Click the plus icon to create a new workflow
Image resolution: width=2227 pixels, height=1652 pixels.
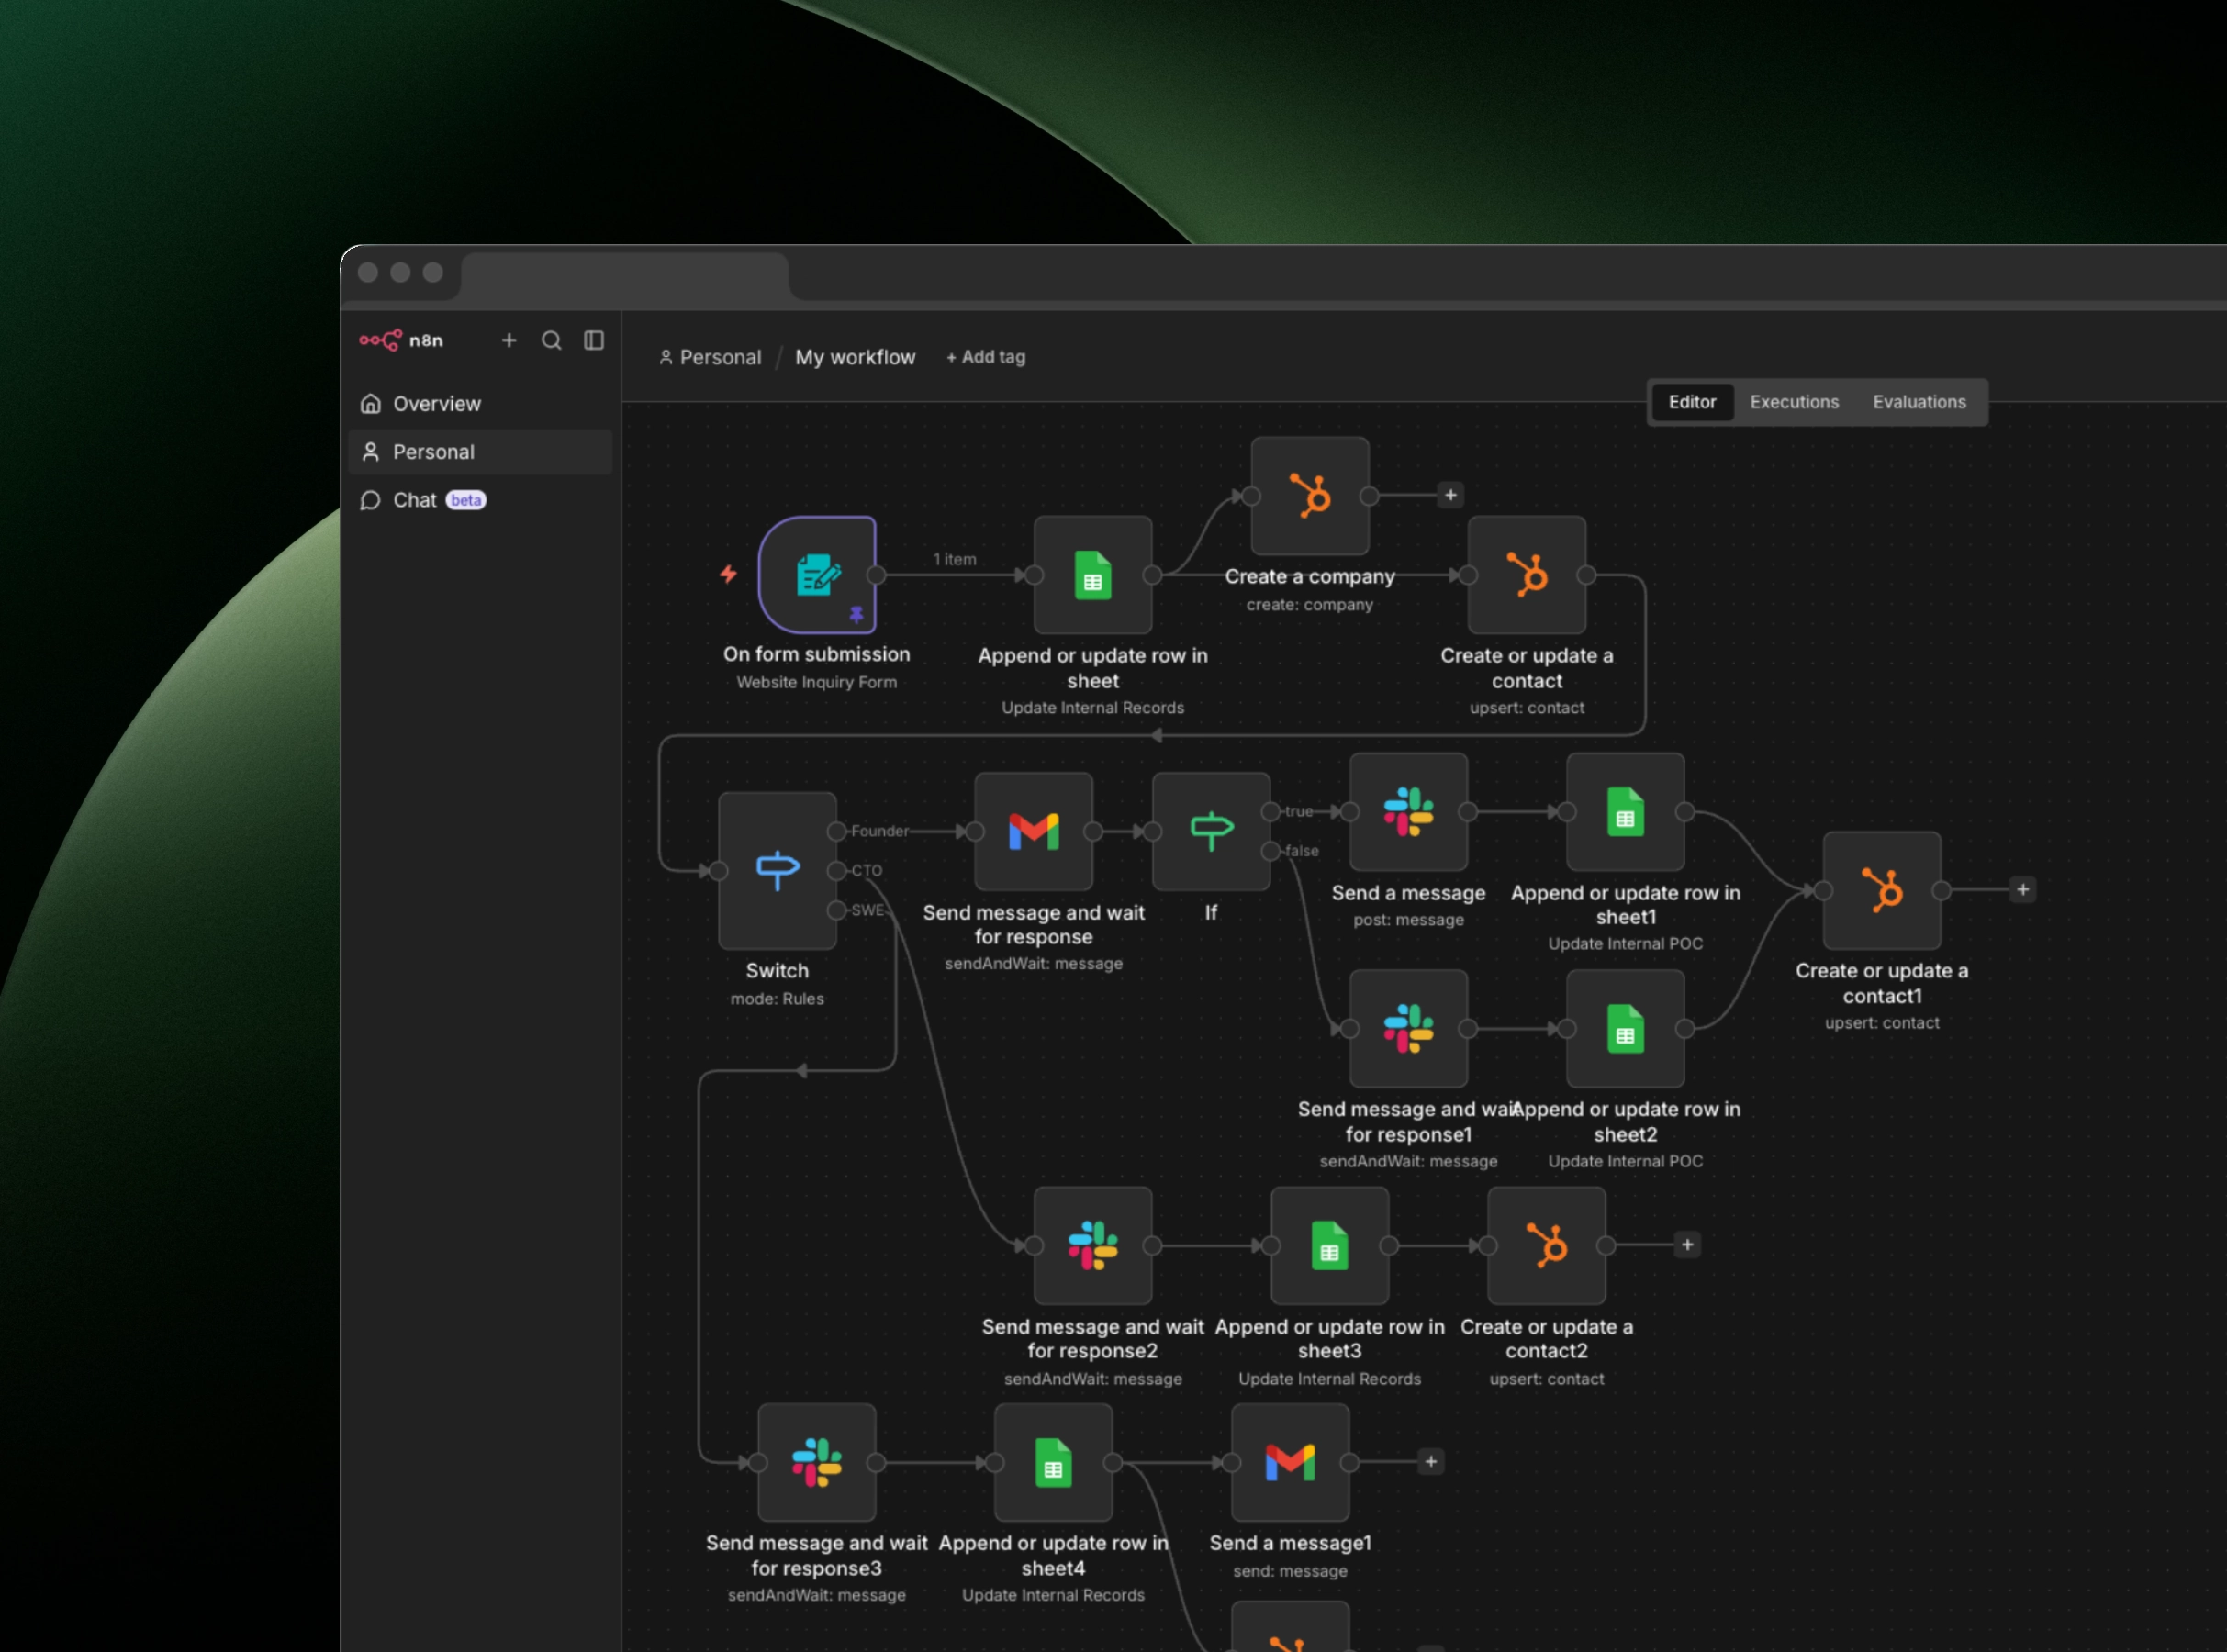tap(509, 340)
